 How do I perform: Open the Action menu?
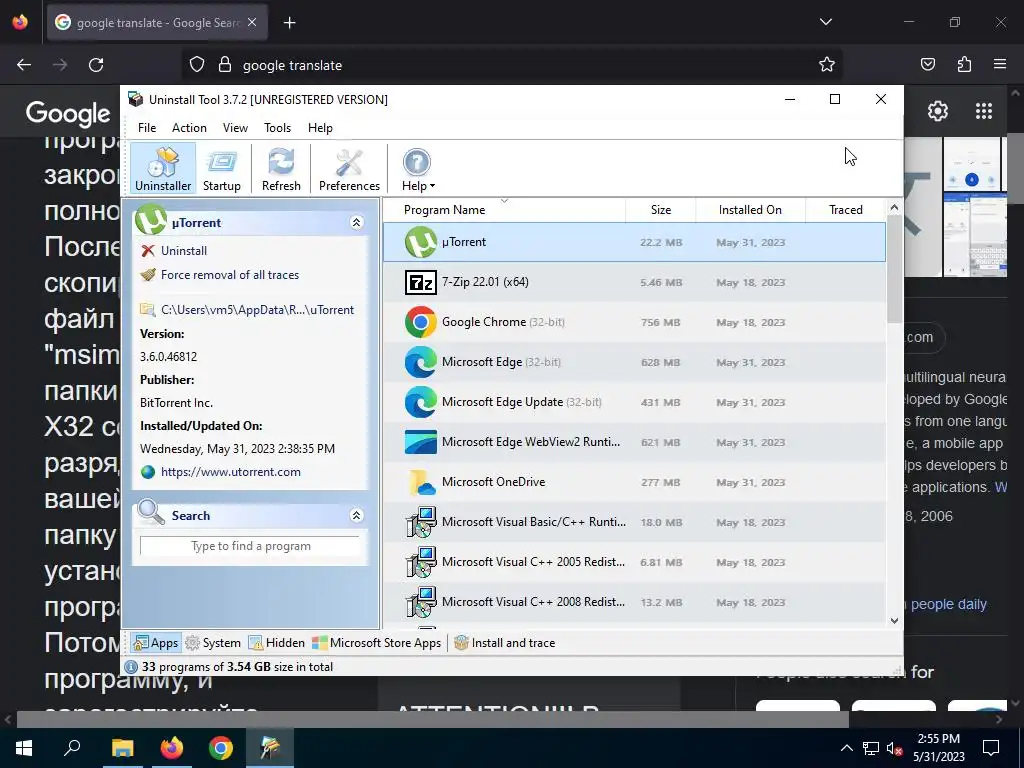(189, 128)
